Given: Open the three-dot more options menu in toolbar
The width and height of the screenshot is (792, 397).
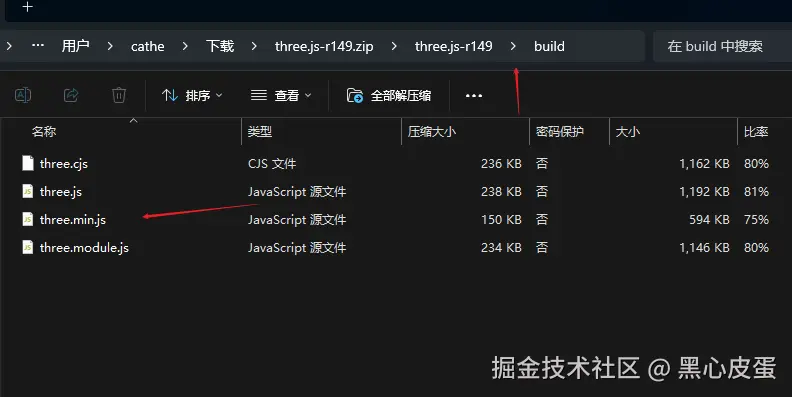Looking at the screenshot, I should [474, 95].
